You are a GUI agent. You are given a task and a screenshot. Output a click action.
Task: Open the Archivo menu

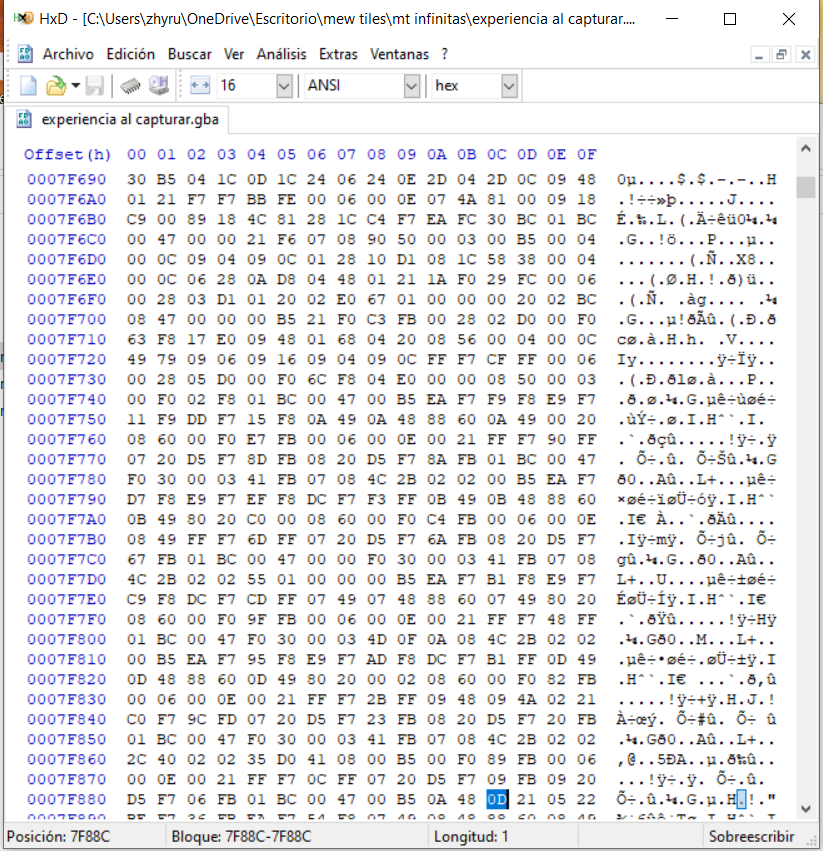[x=68, y=54]
